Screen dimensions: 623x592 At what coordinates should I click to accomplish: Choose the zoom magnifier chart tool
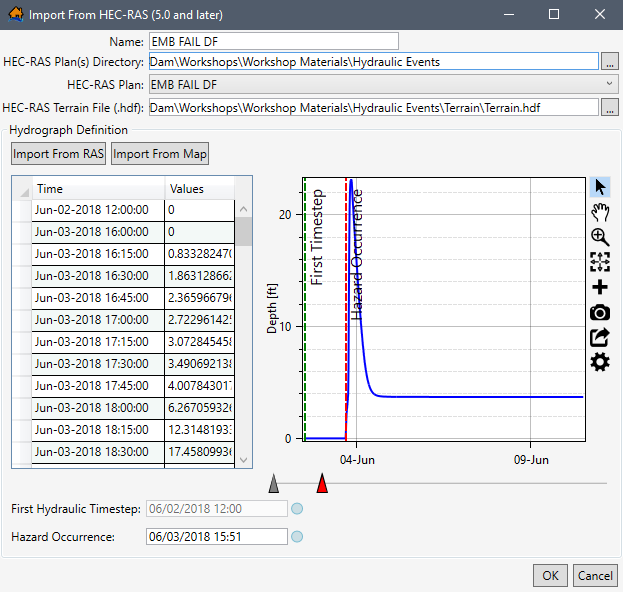point(600,237)
